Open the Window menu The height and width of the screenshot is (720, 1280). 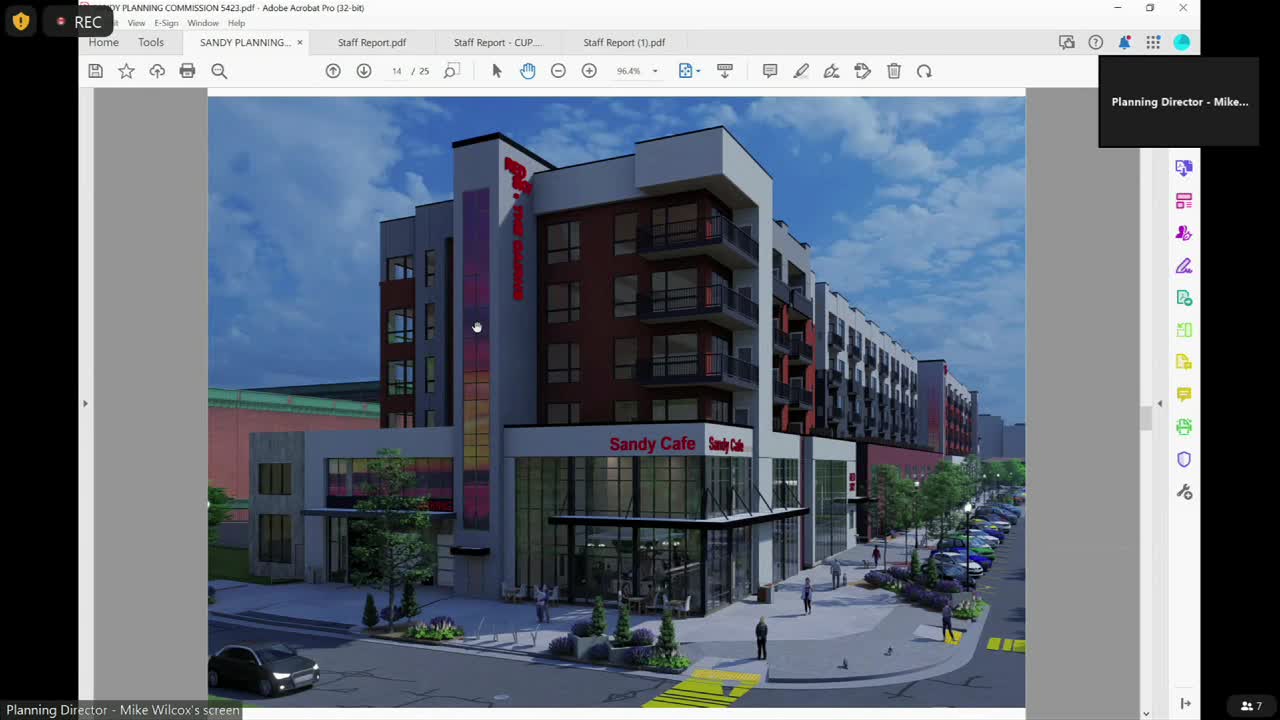(x=203, y=23)
